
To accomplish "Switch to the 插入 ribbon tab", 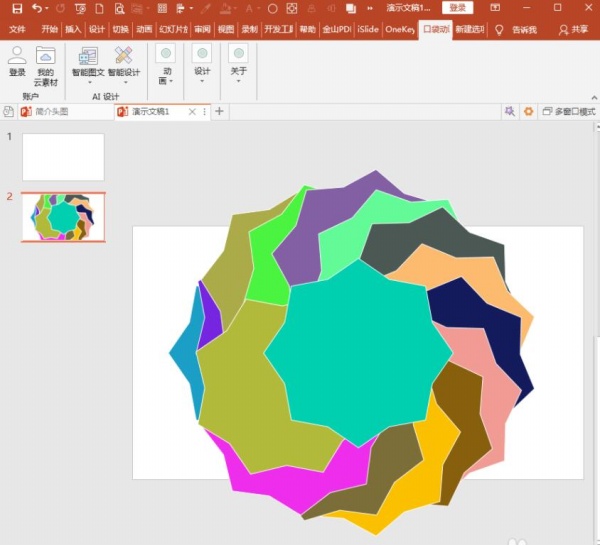I will pyautogui.click(x=73, y=30).
